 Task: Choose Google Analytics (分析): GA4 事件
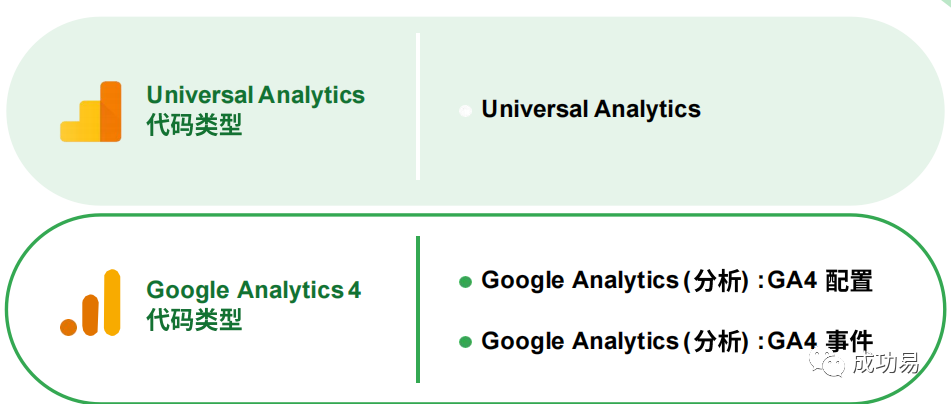tap(677, 341)
